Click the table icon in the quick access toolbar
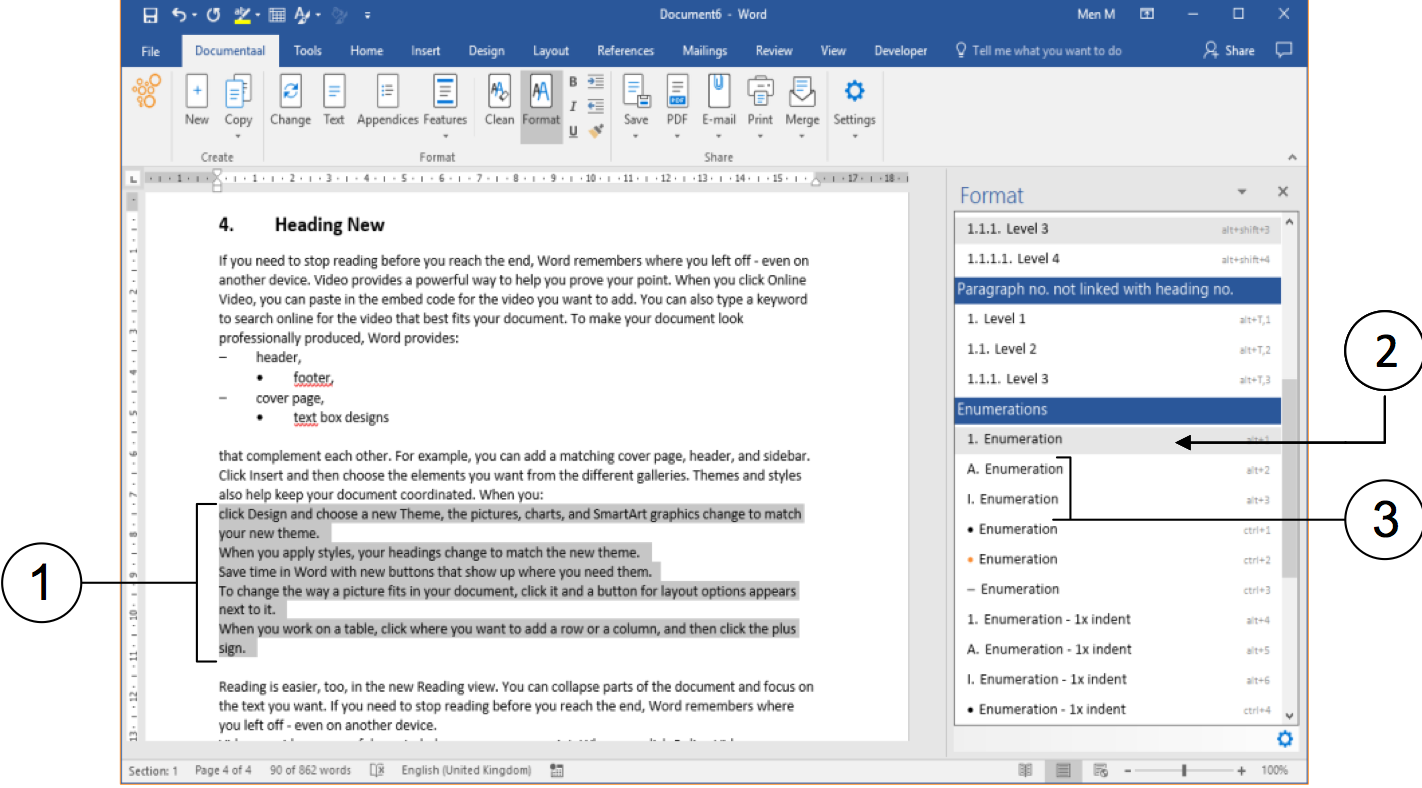This screenshot has height=788, width=1422. [277, 15]
